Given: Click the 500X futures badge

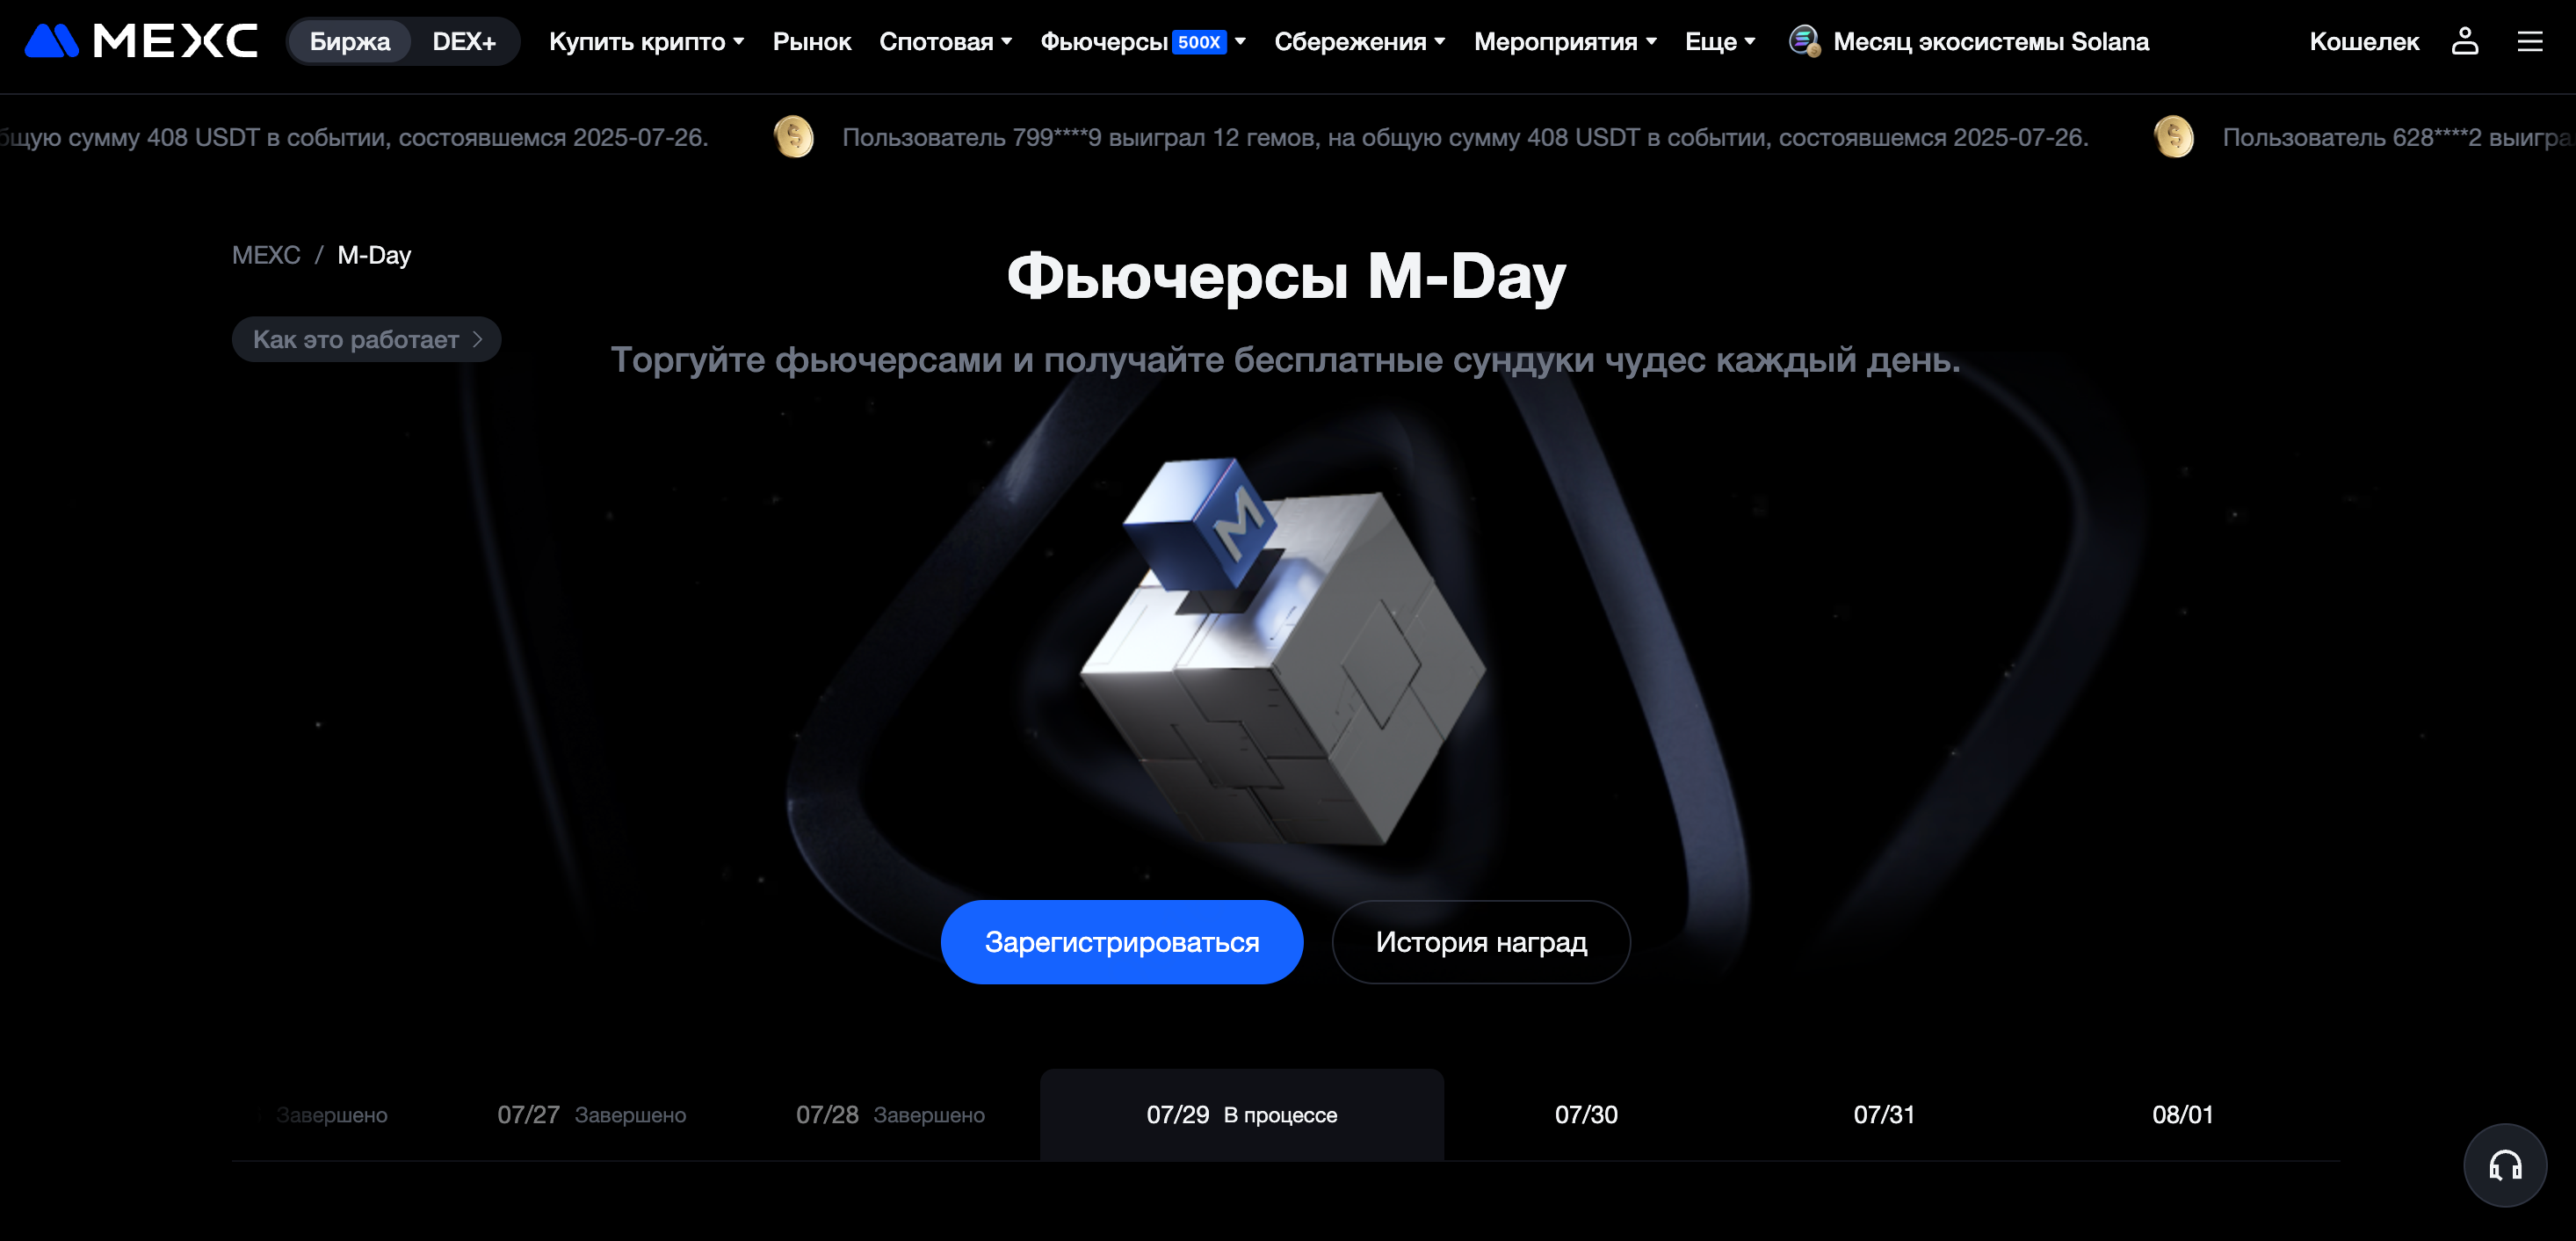Looking at the screenshot, I should pyautogui.click(x=1199, y=42).
